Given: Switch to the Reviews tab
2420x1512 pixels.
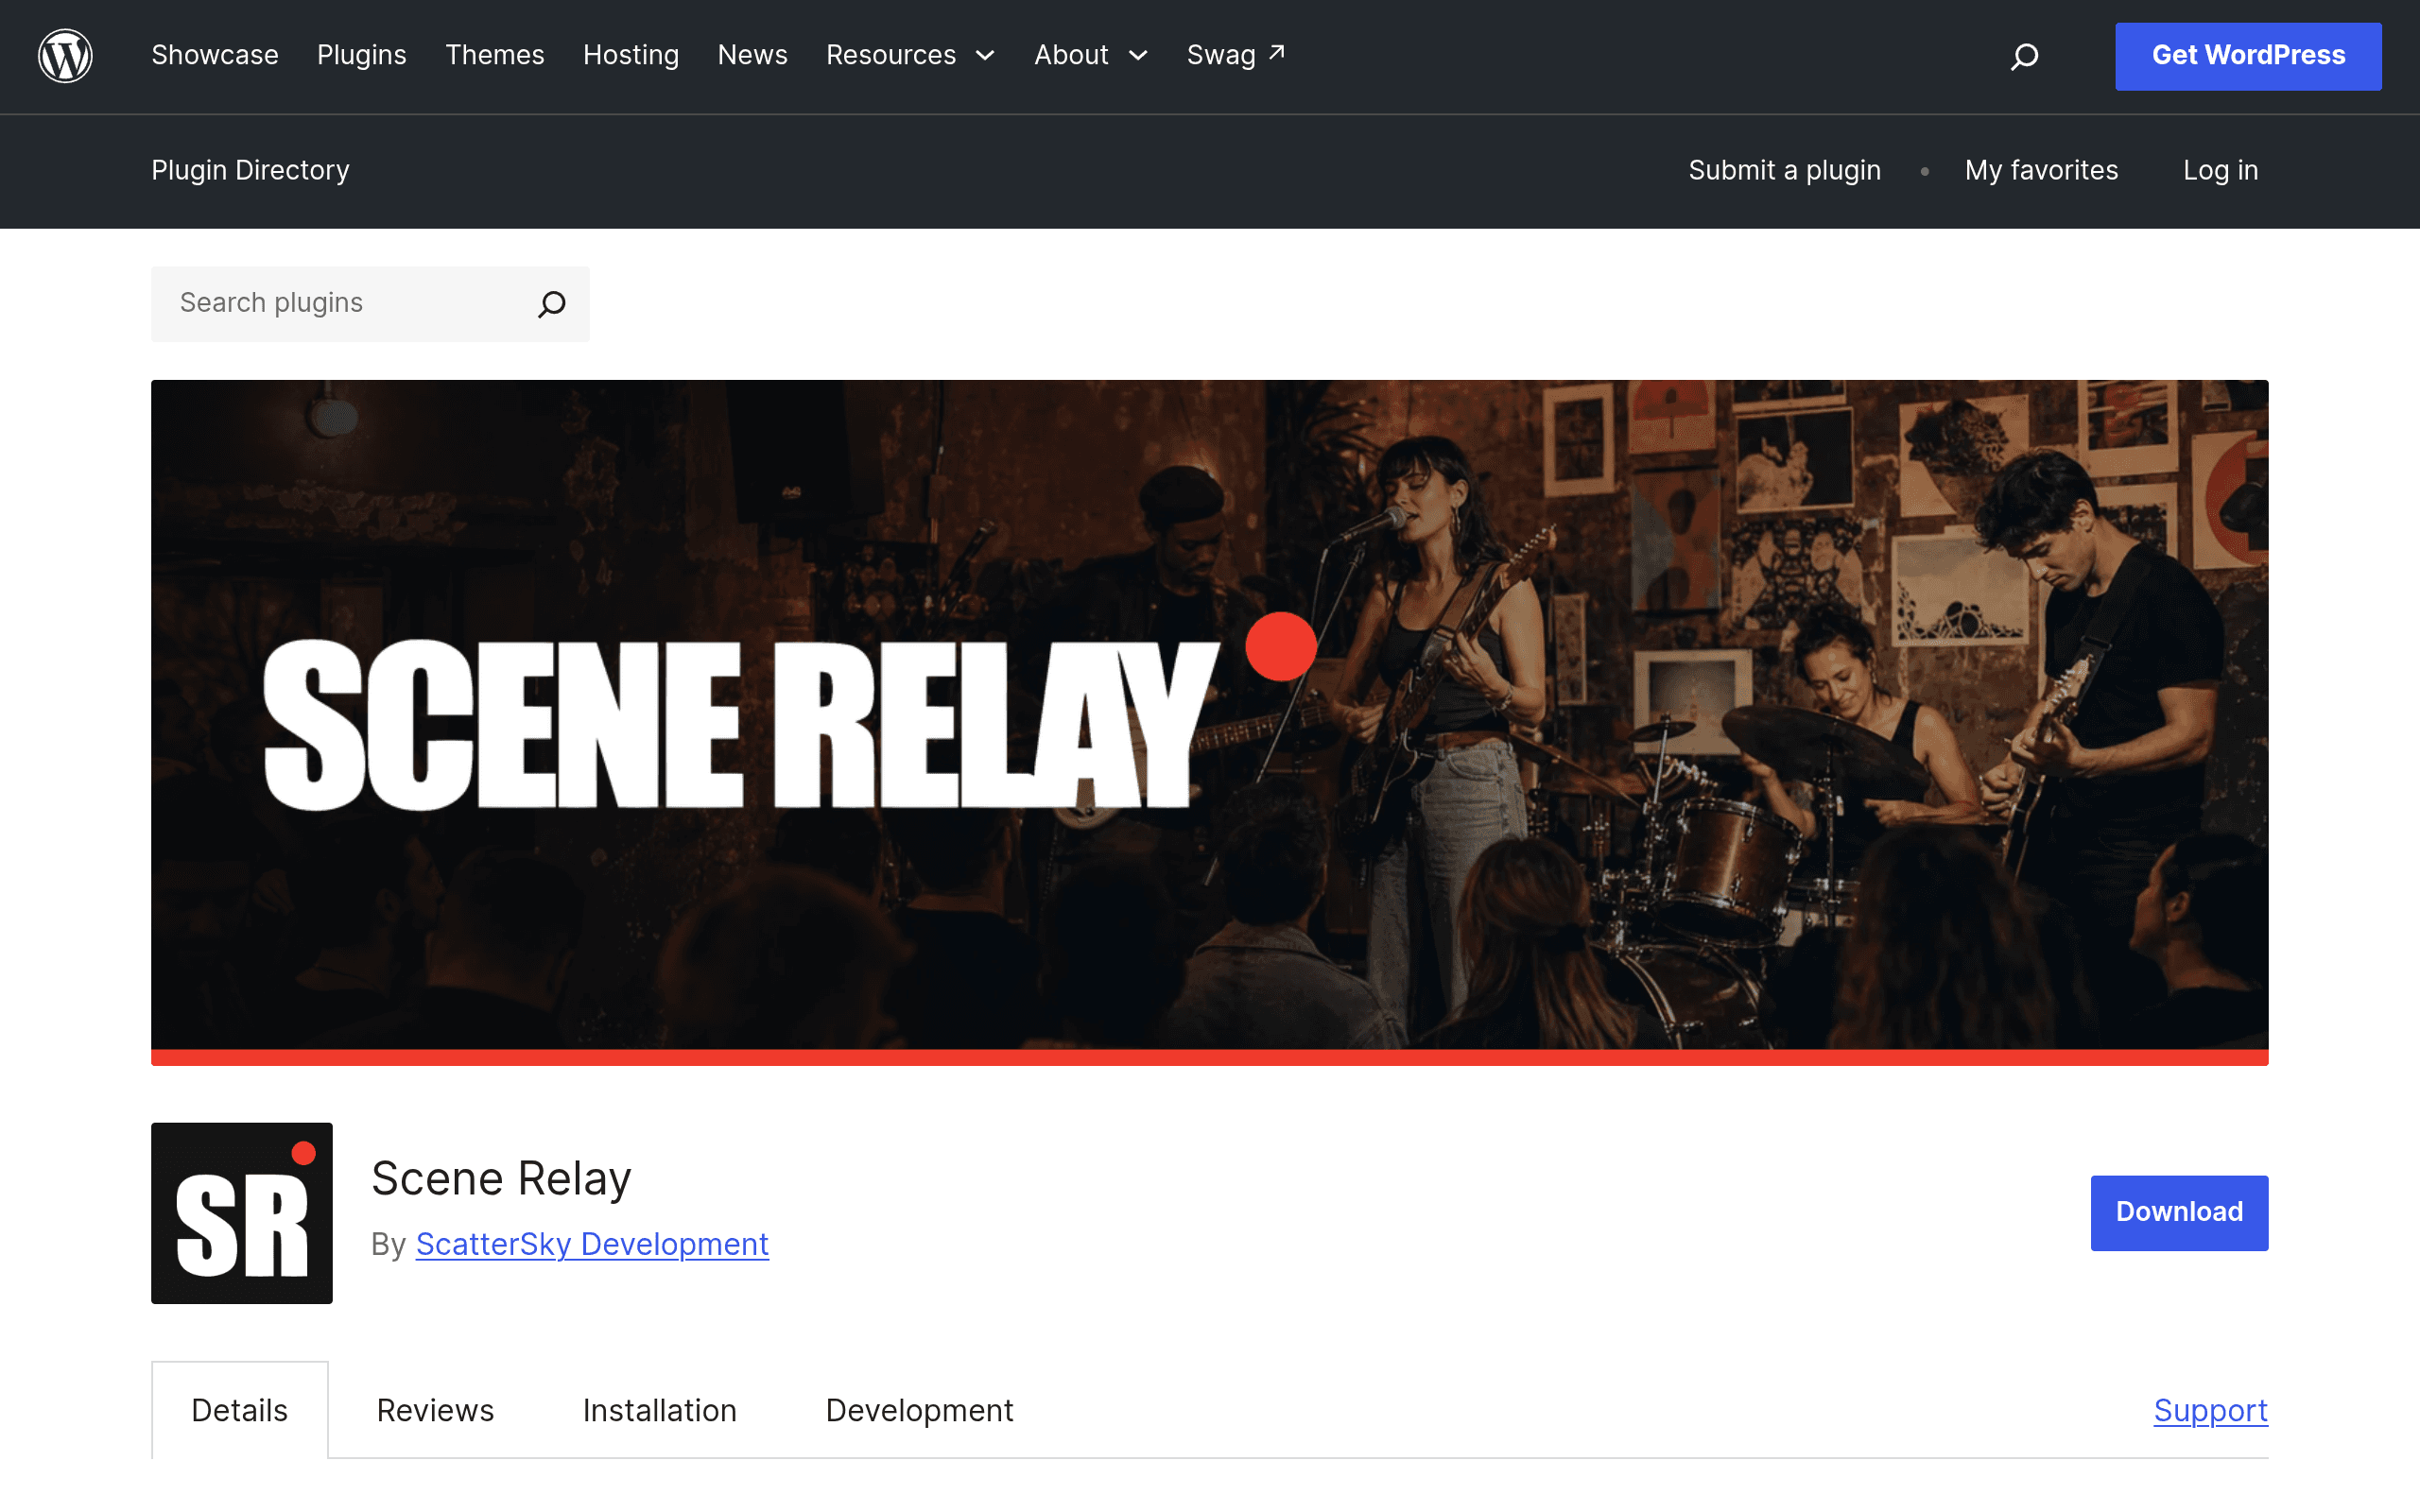Looking at the screenshot, I should pos(435,1410).
